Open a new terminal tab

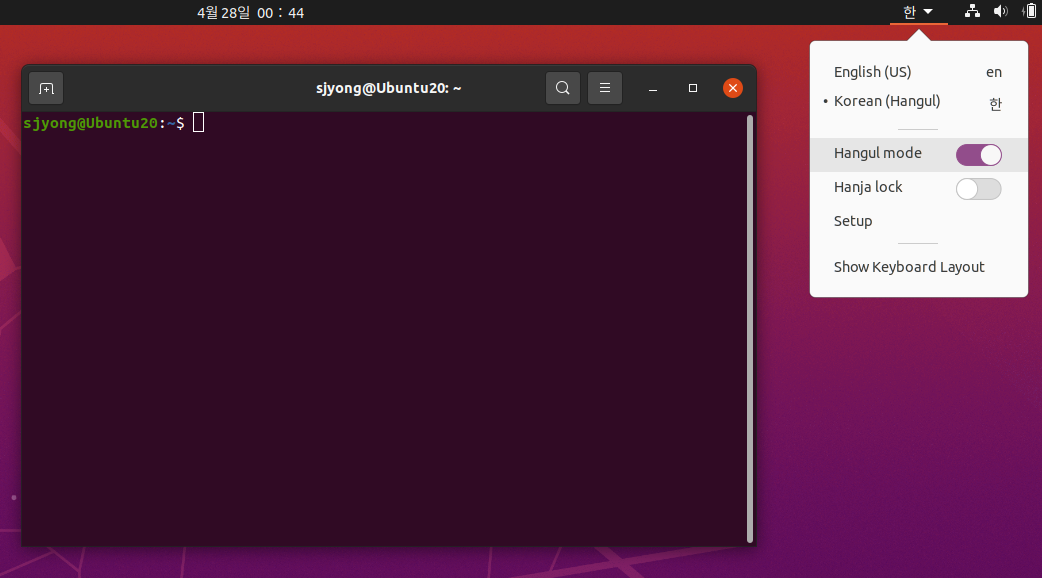point(46,88)
